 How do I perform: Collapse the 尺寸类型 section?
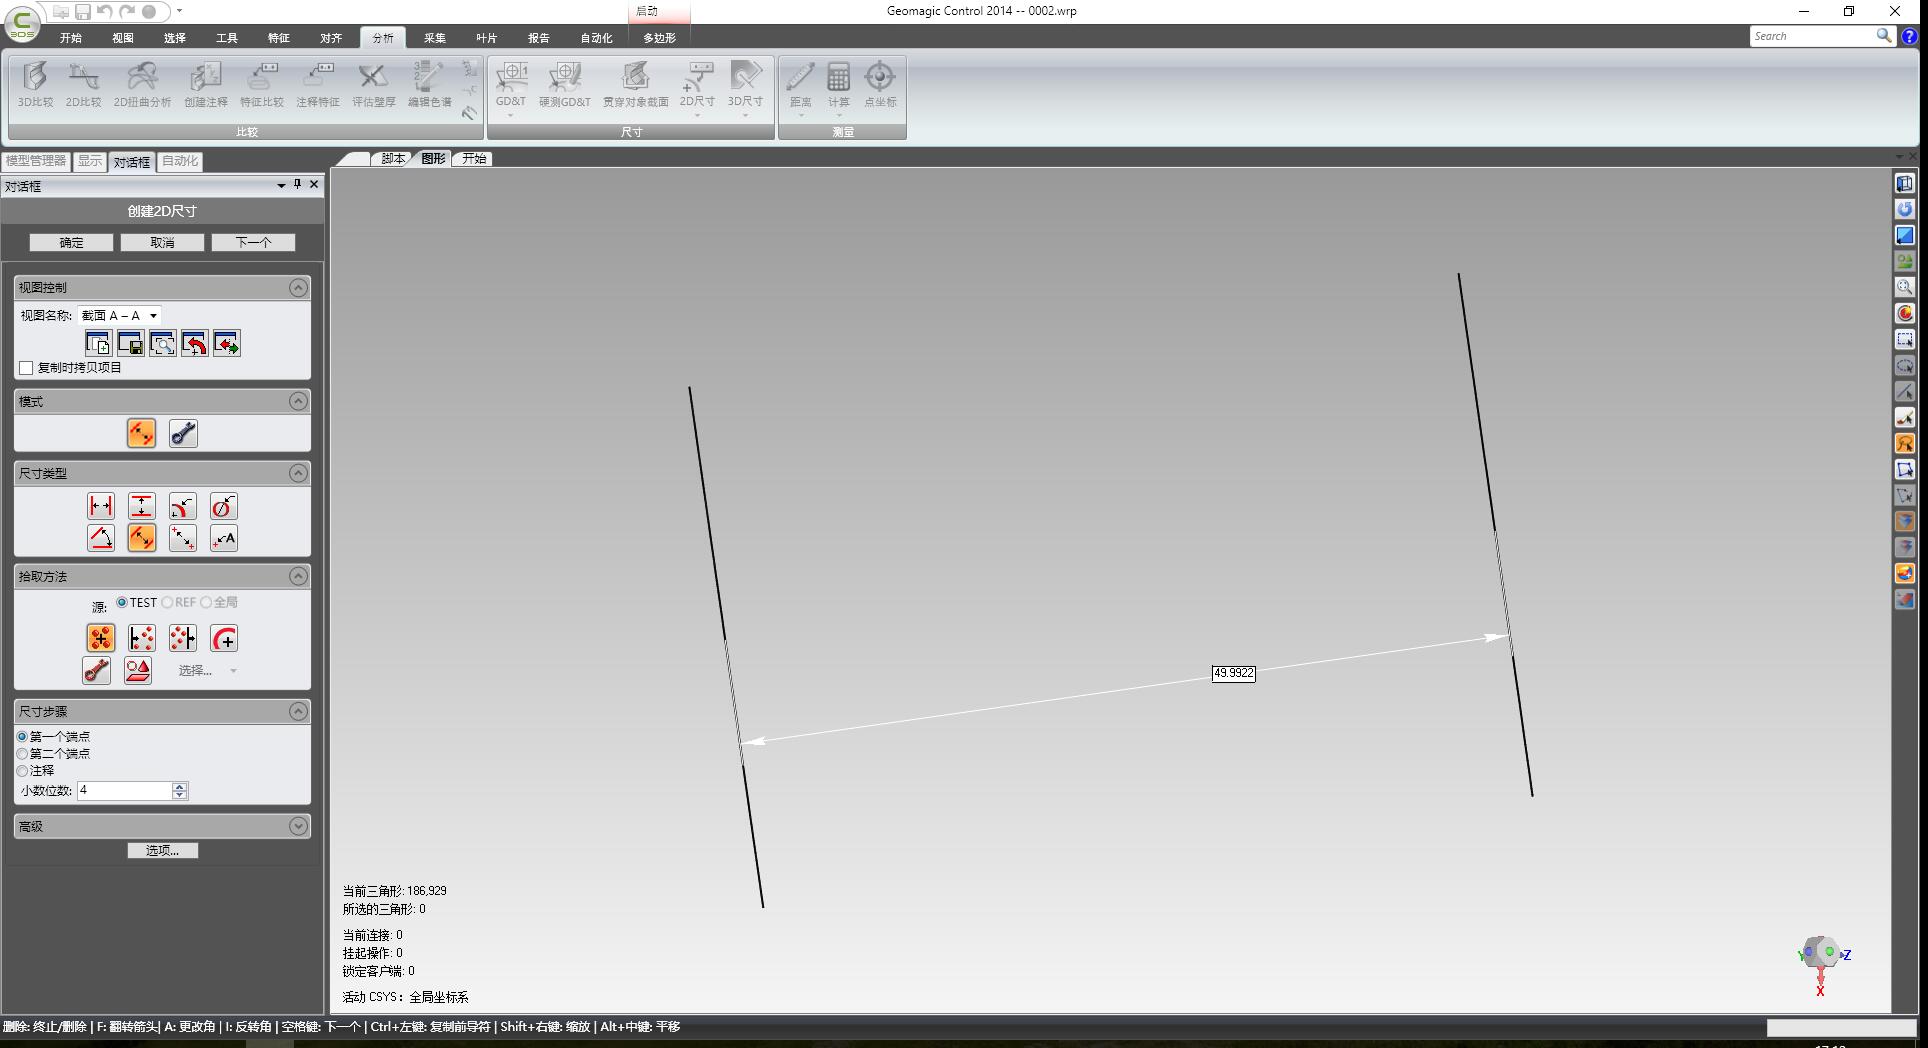pyautogui.click(x=298, y=473)
